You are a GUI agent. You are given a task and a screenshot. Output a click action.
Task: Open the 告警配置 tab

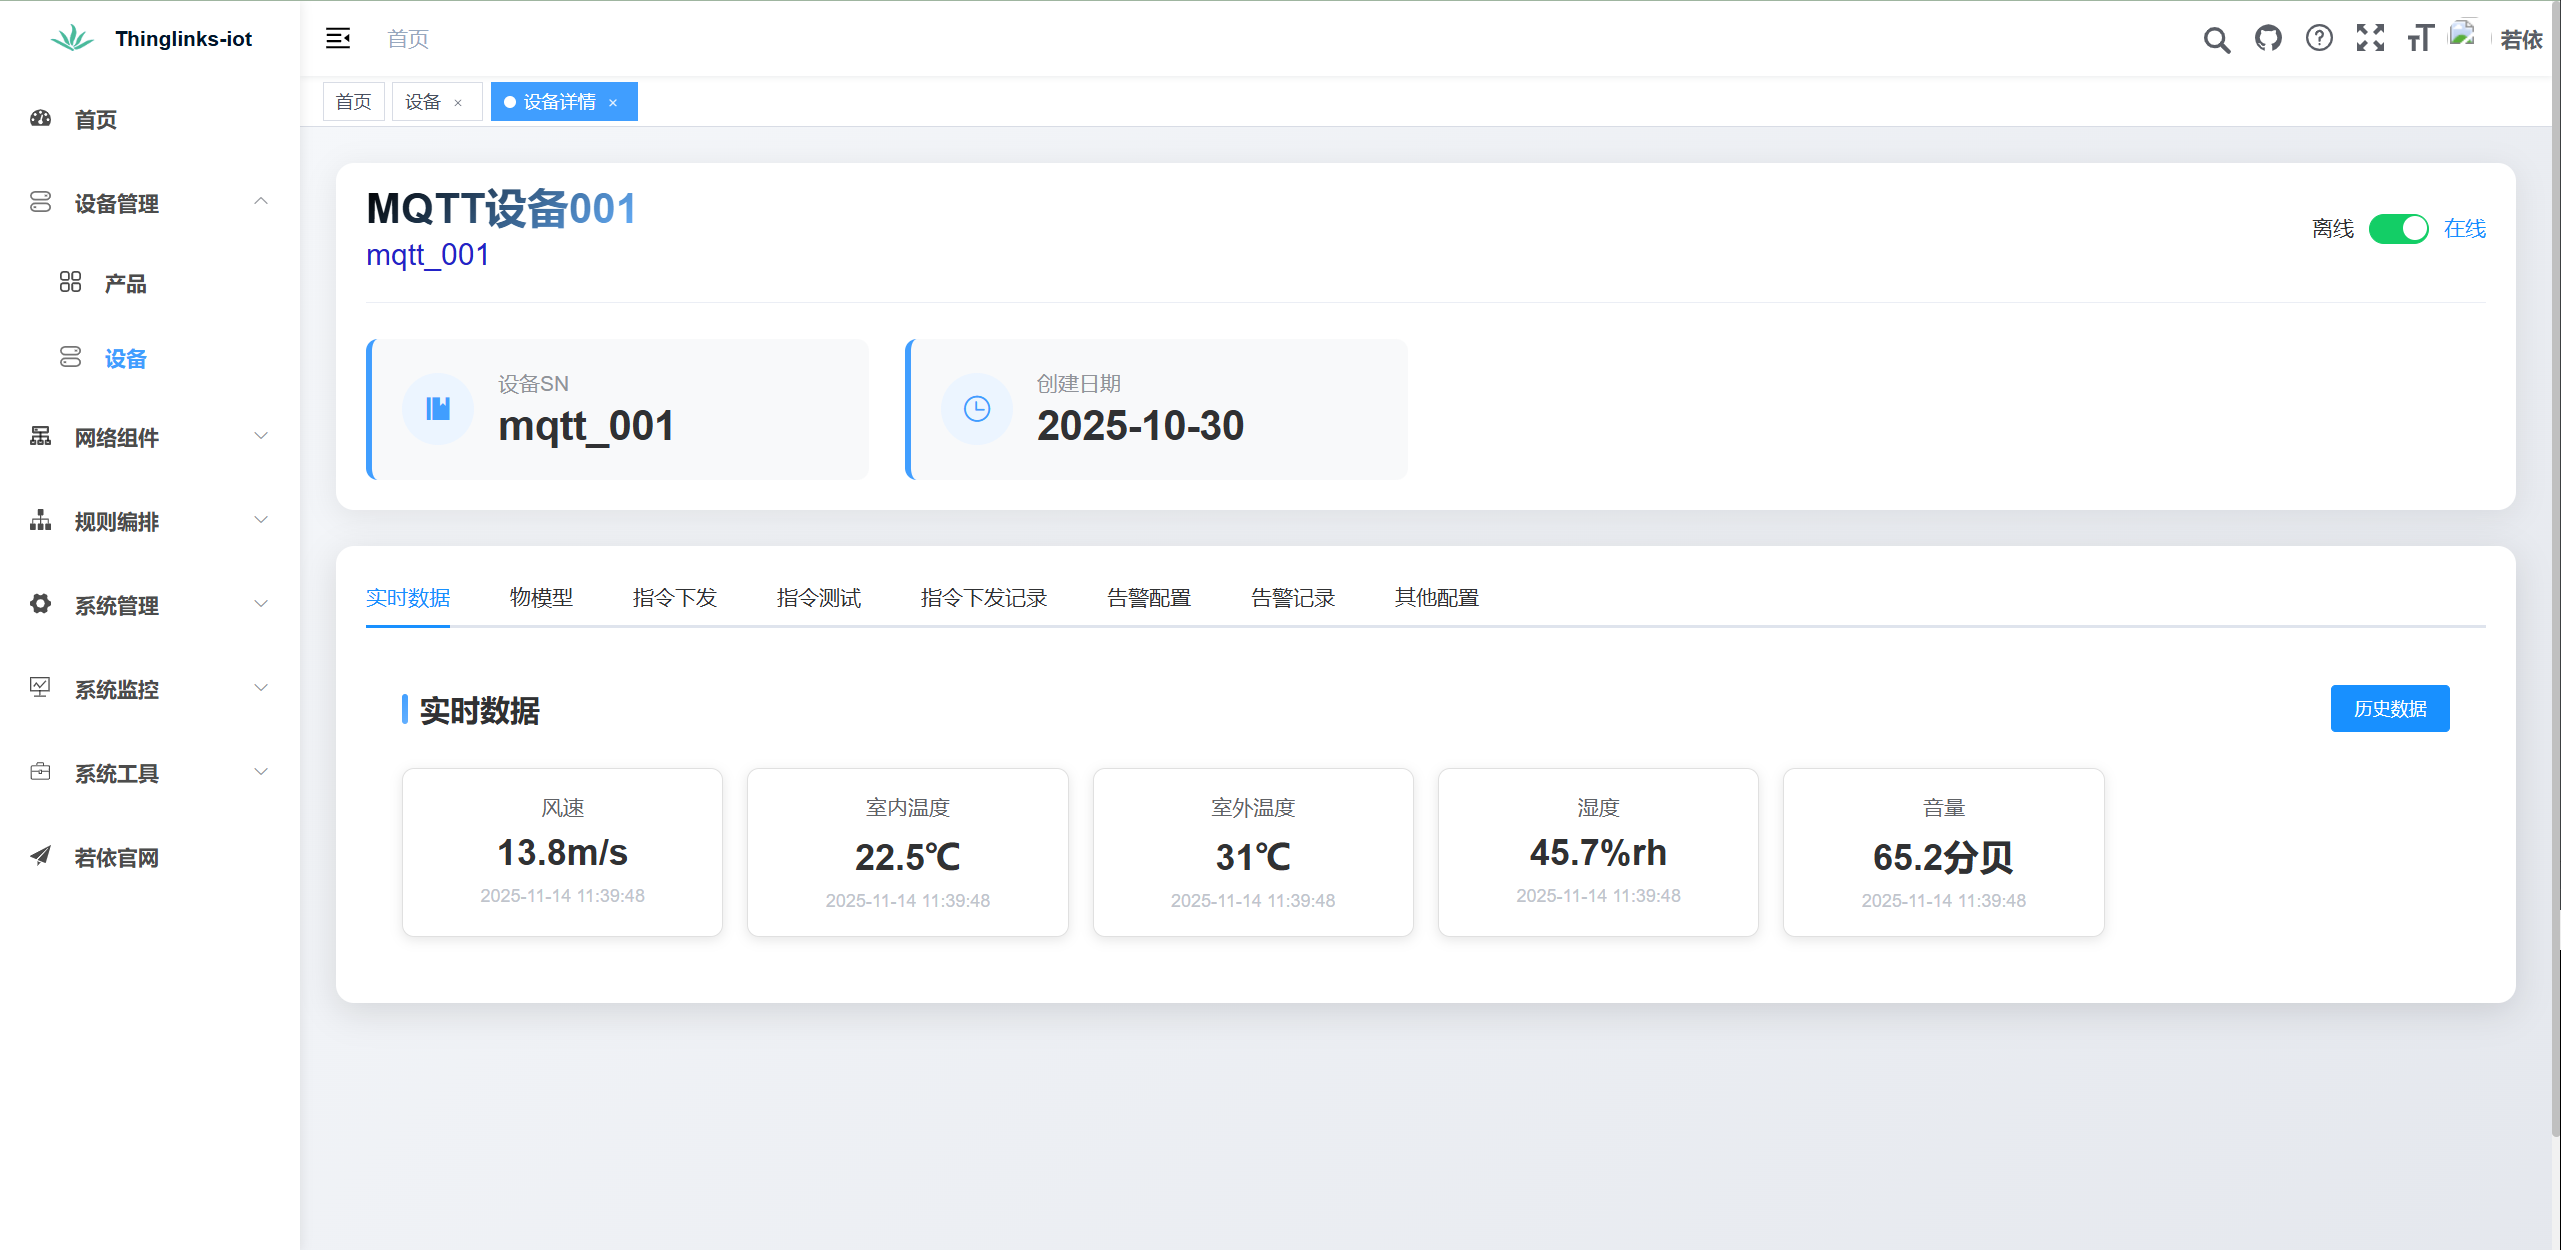coord(1149,598)
